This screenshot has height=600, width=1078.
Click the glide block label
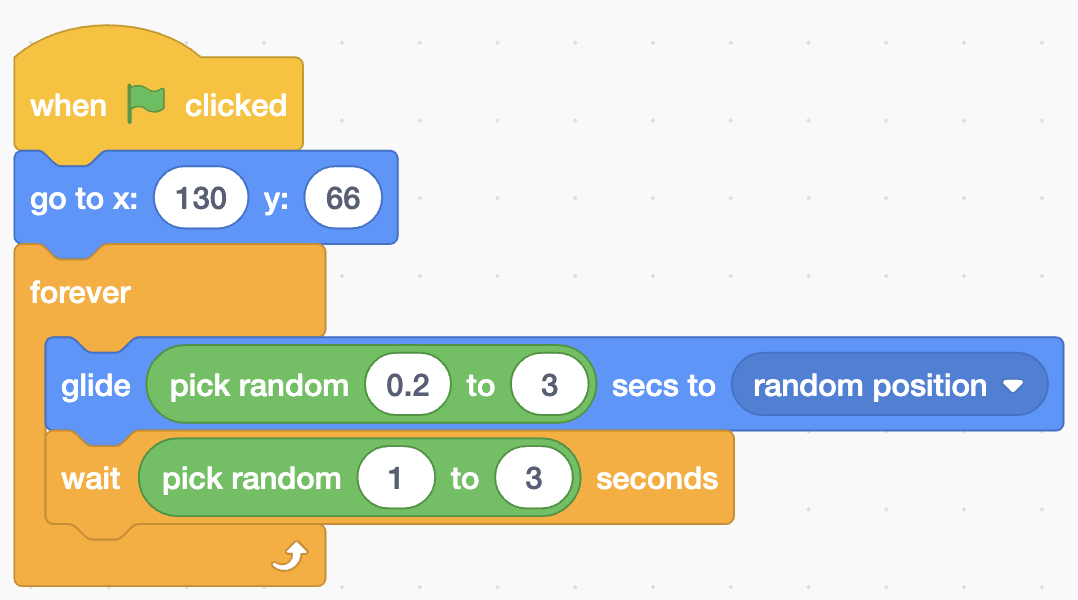point(96,386)
